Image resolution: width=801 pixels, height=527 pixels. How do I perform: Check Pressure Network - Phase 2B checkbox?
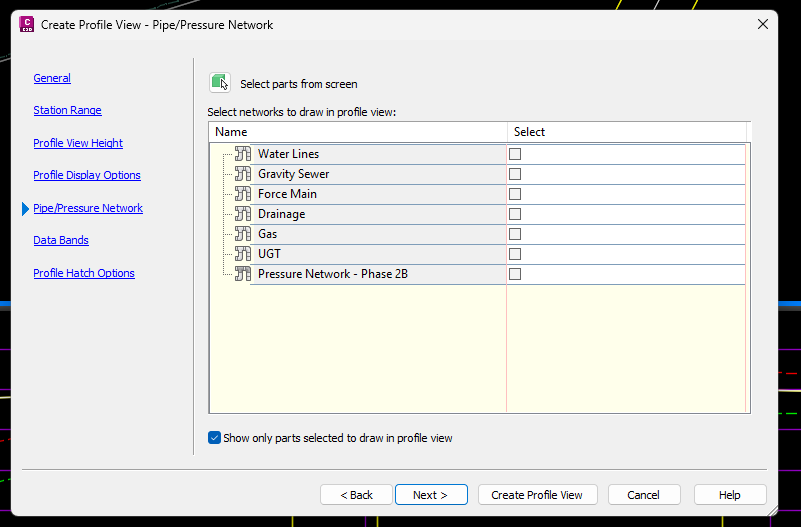click(x=515, y=274)
